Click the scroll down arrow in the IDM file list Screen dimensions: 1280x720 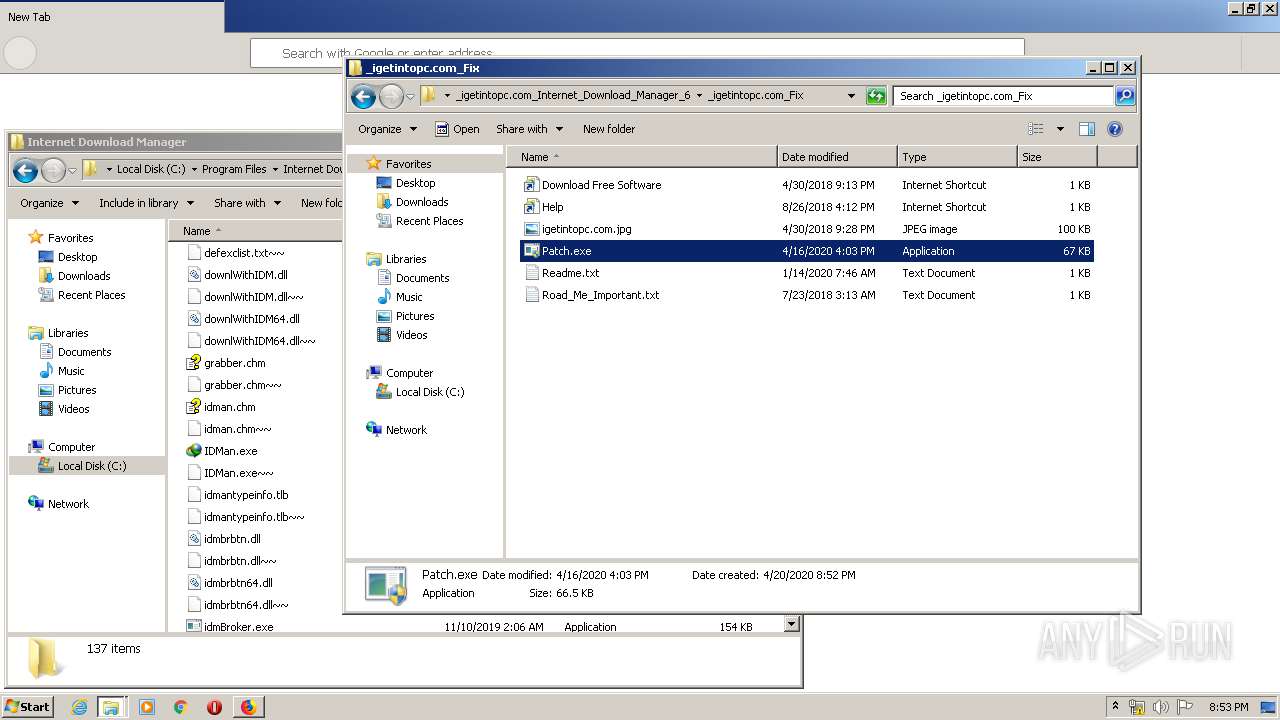pyautogui.click(x=791, y=625)
